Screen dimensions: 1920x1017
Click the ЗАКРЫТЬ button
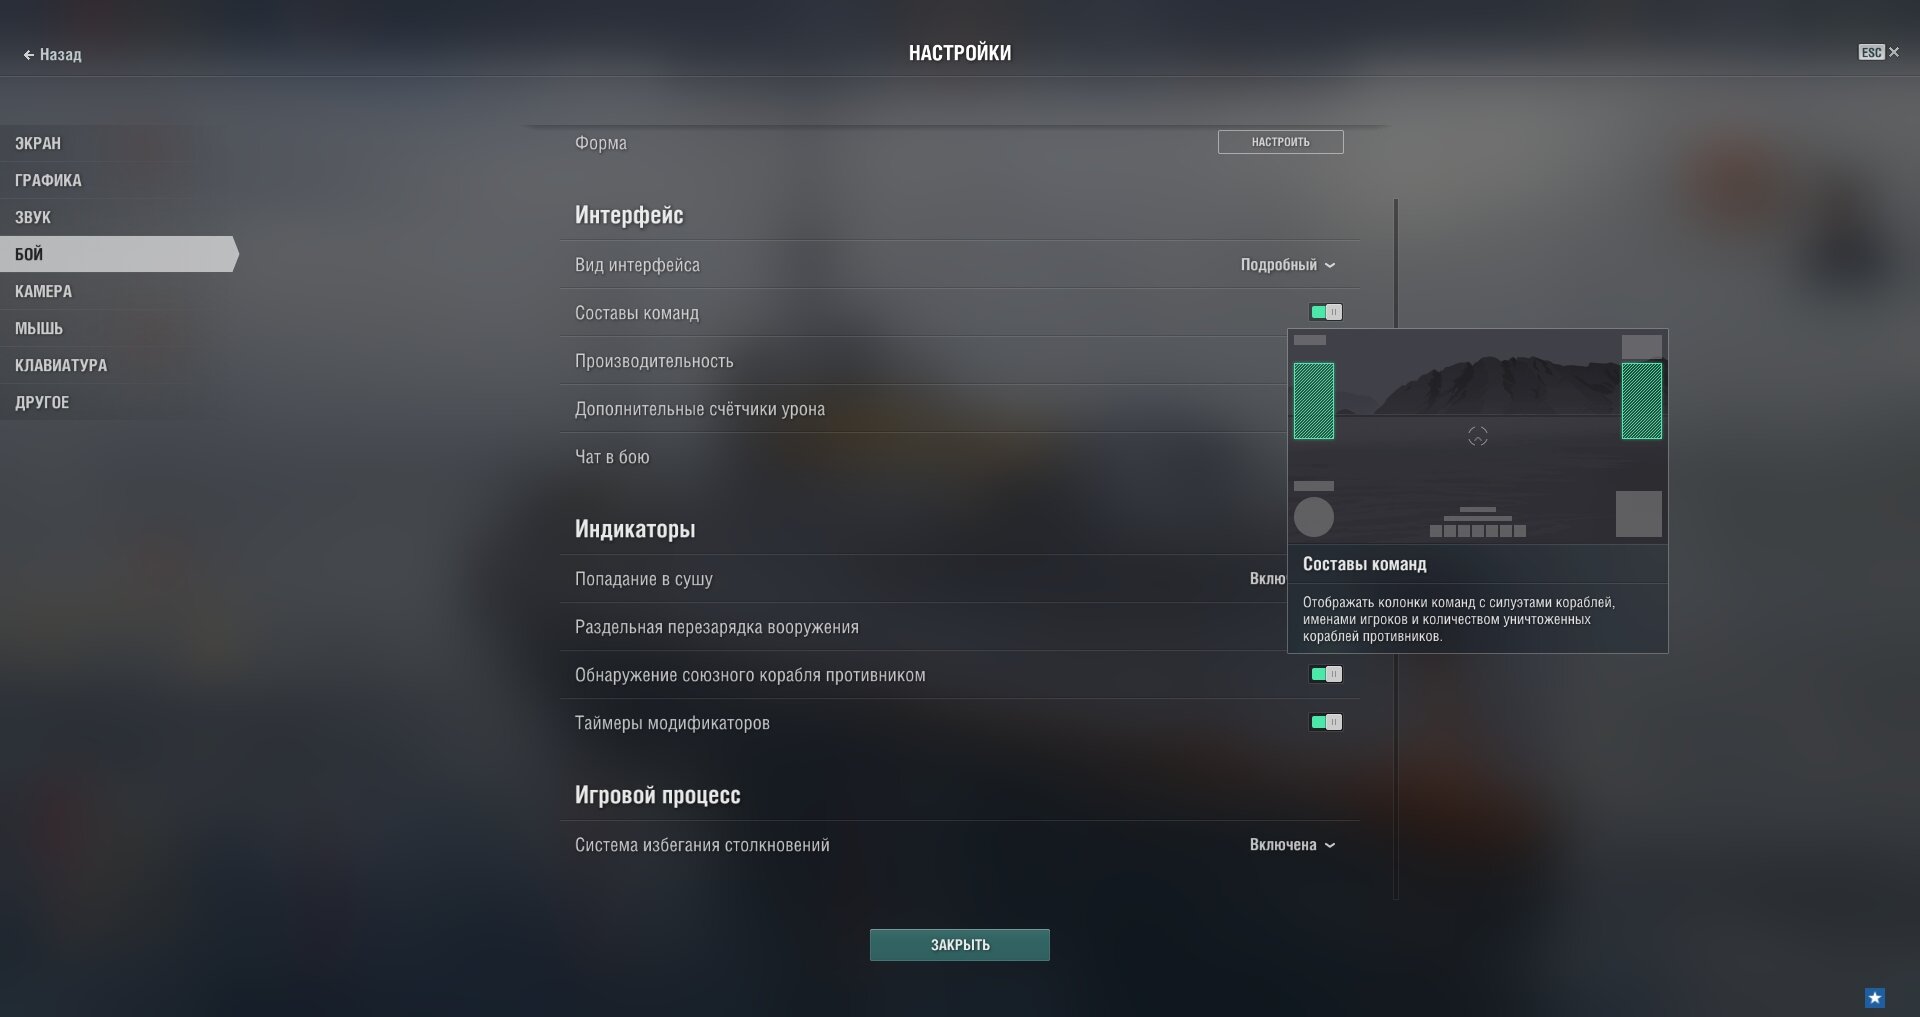(x=960, y=945)
